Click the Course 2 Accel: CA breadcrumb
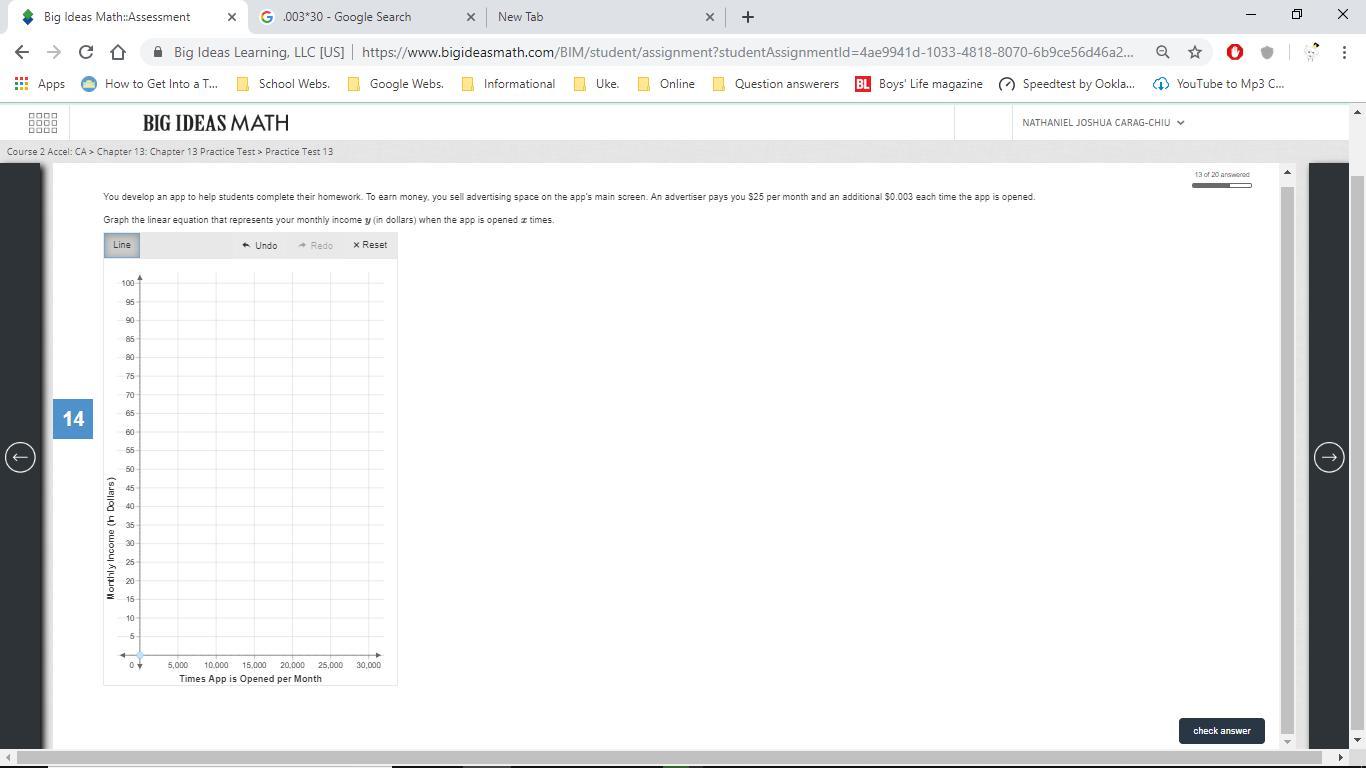Screen dimensions: 1366x768 46,152
